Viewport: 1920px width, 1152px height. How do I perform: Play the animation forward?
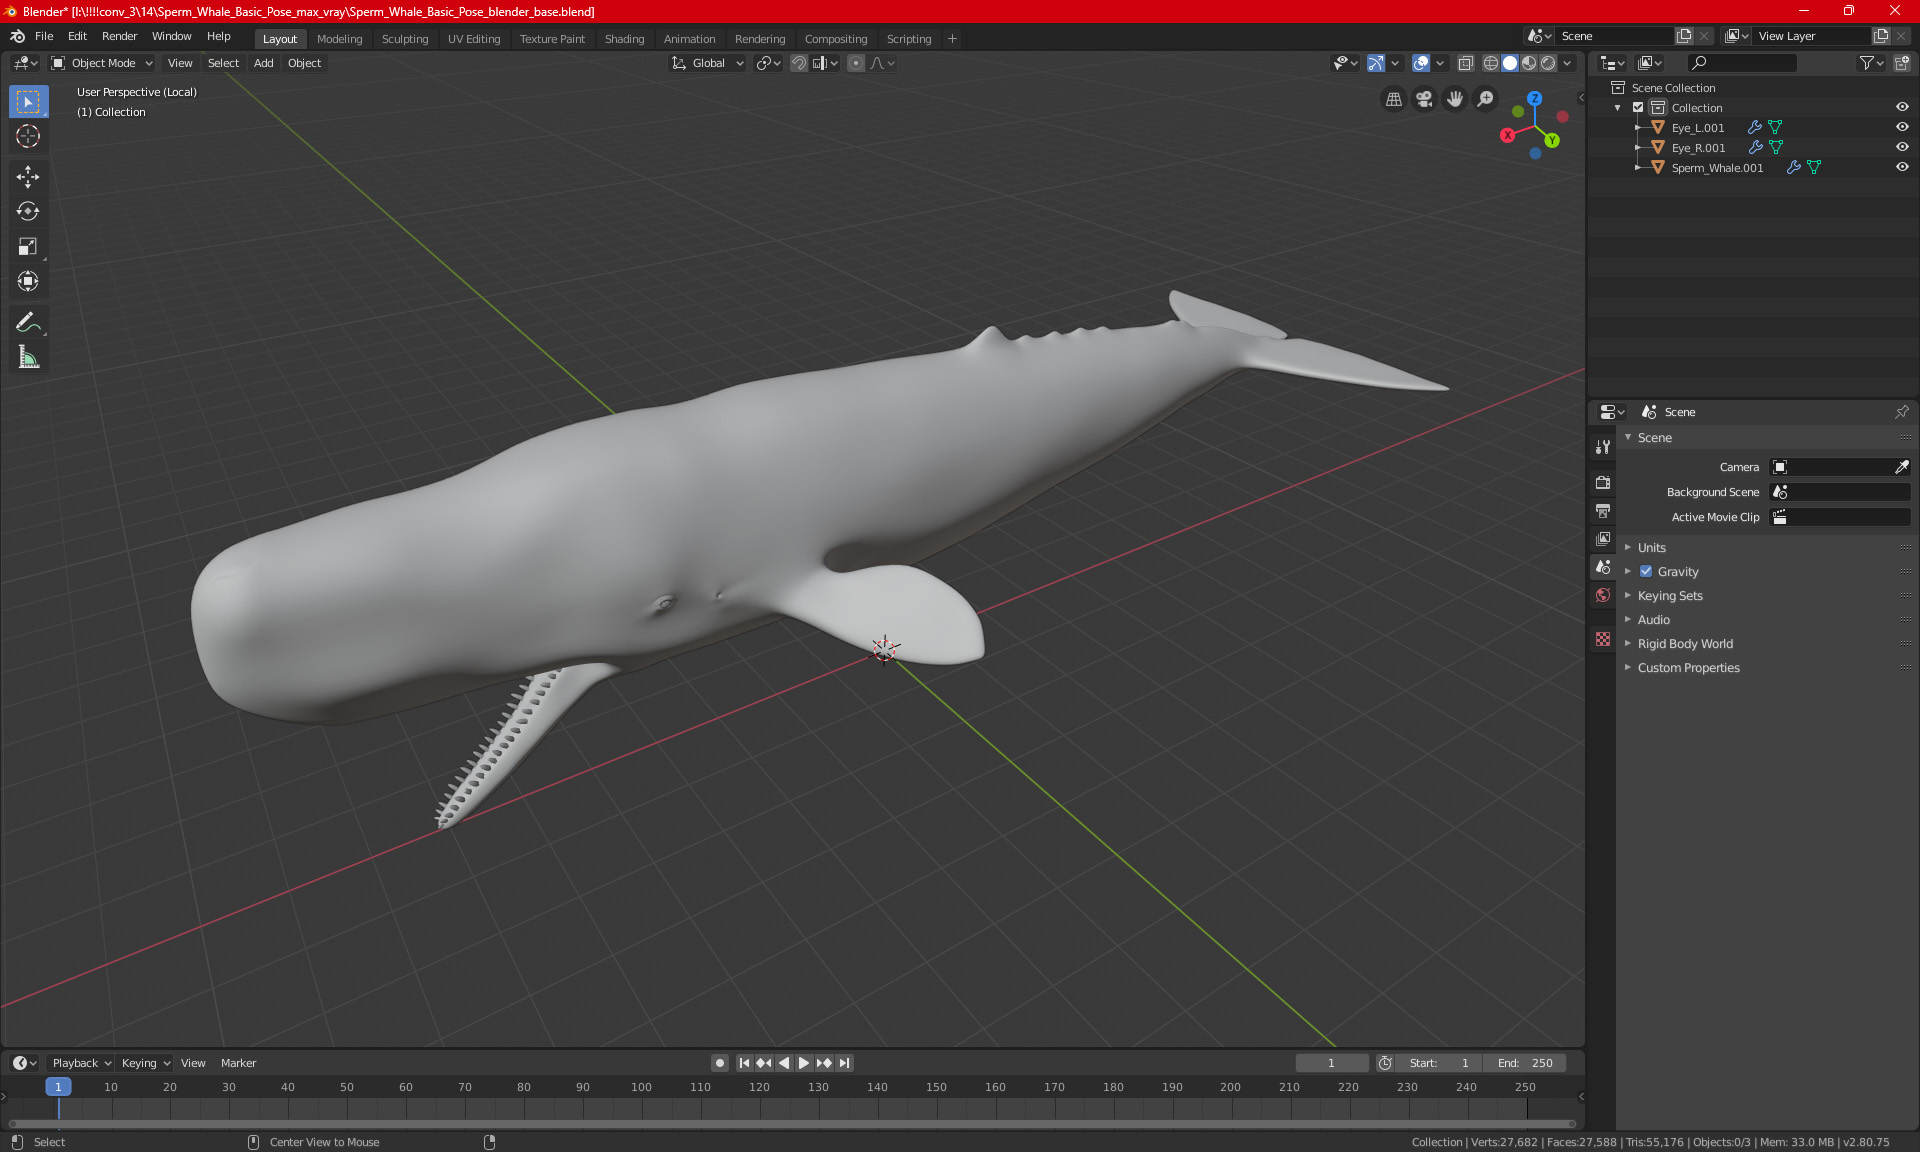[803, 1063]
